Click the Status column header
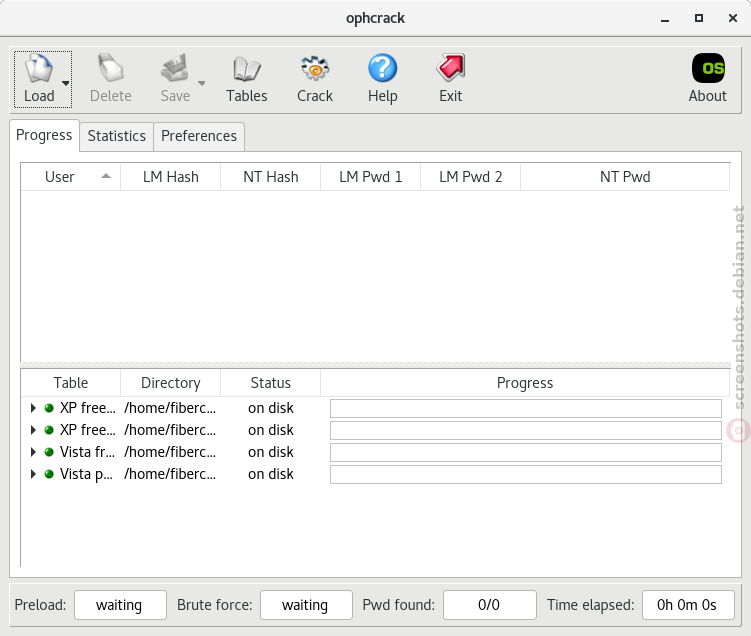The image size is (751, 636). 271,383
